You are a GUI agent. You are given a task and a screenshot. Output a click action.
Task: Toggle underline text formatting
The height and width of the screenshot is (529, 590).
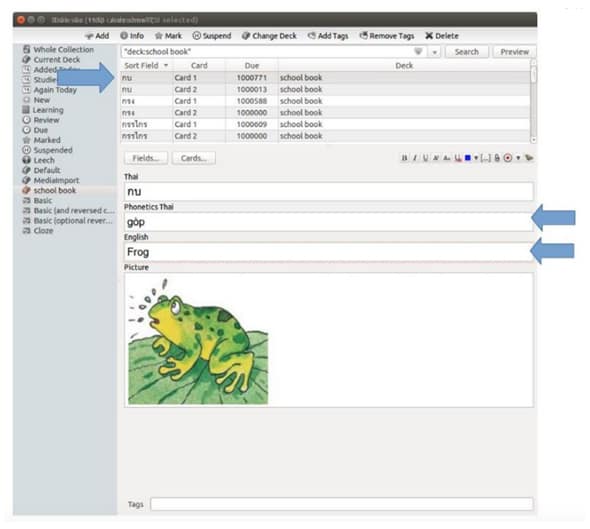tap(426, 158)
